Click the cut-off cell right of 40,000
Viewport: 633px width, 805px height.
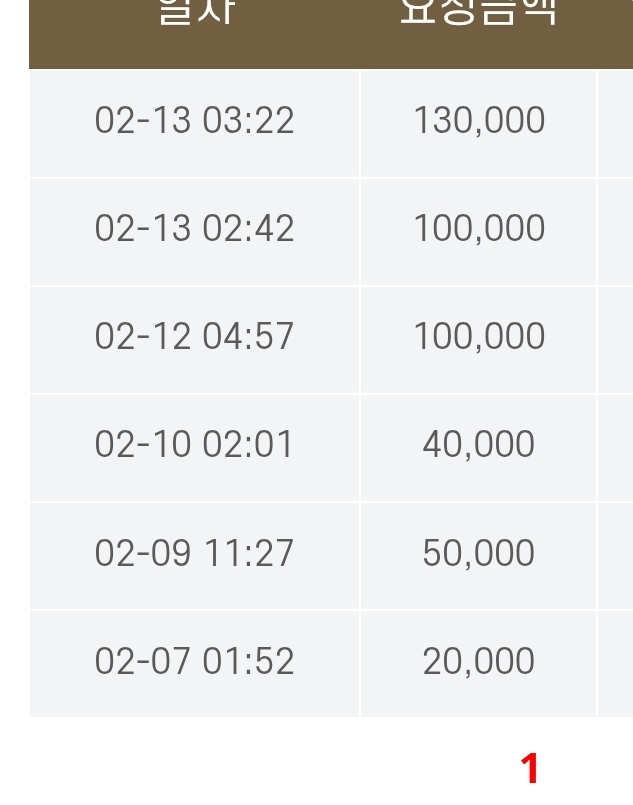tap(616, 446)
